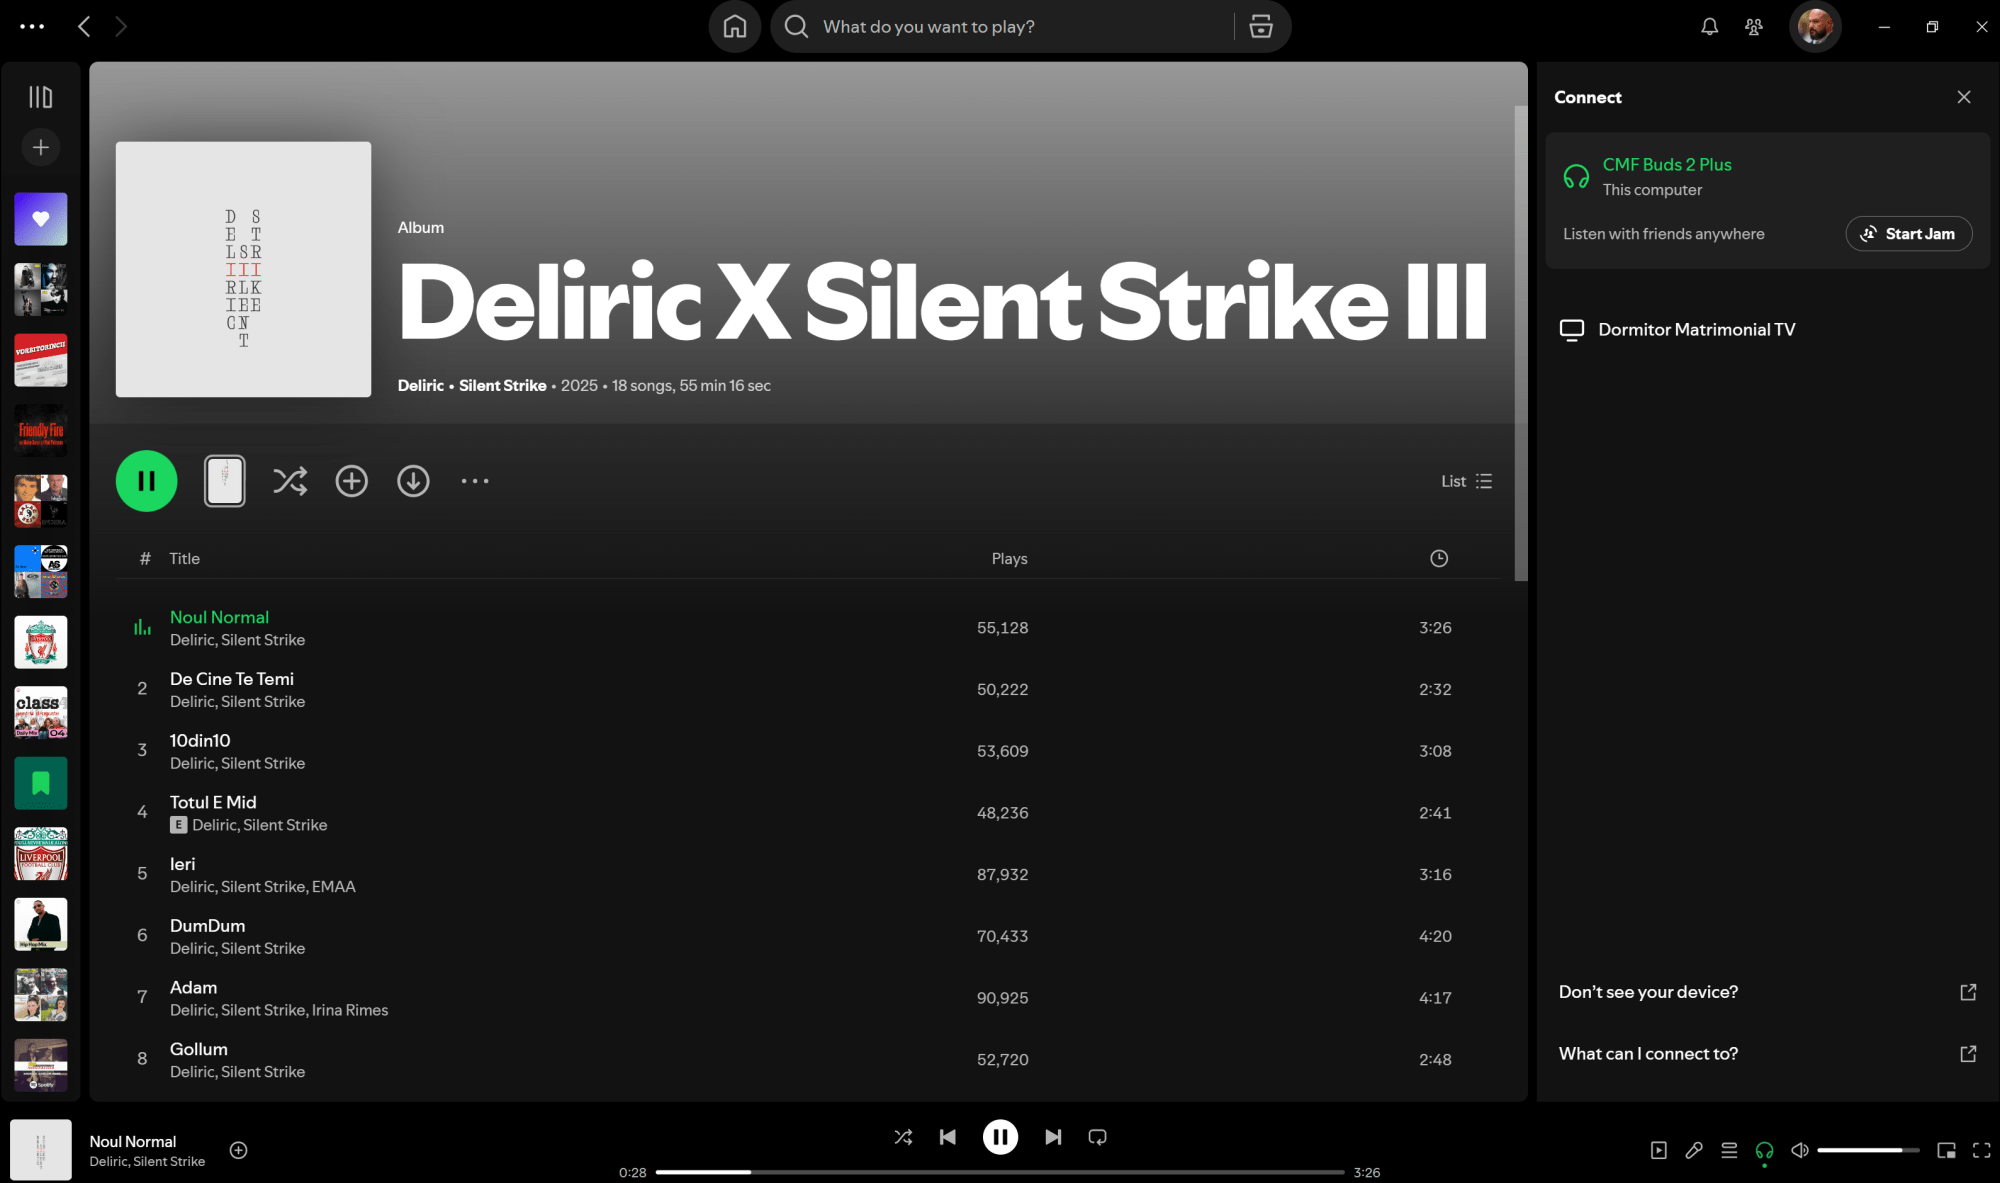Viewport: 2000px width, 1183px height.
Task: Start a Jam session
Action: click(x=1908, y=234)
